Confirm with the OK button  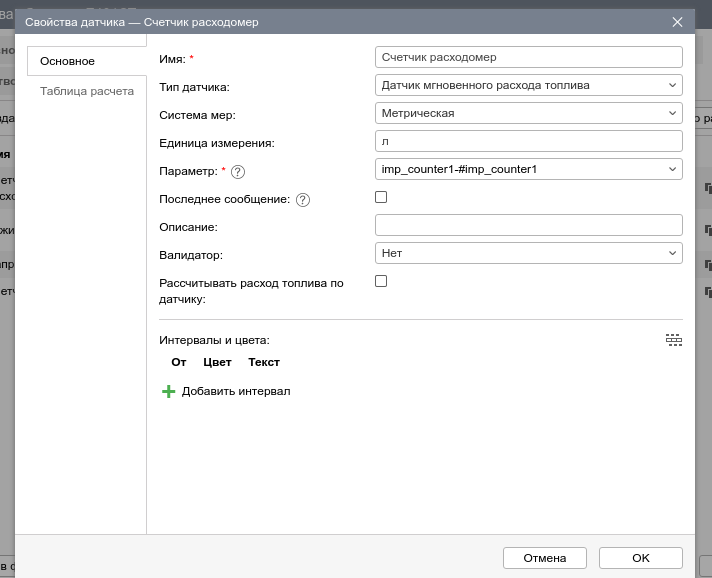[640, 558]
